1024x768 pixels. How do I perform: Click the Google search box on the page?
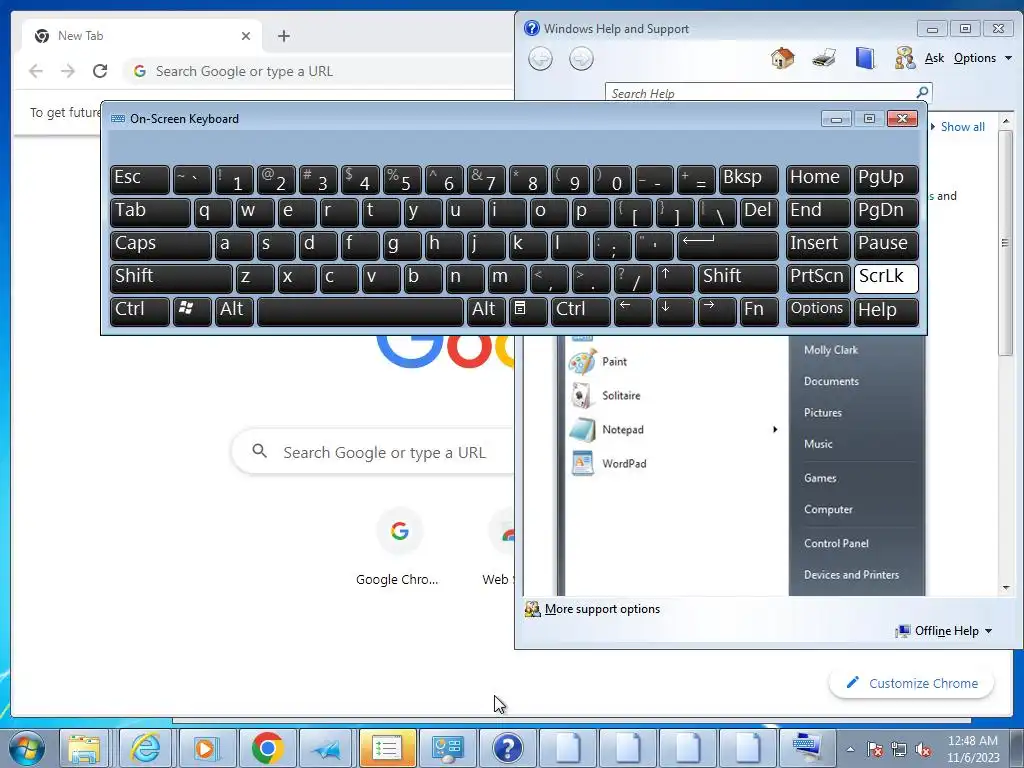[372, 452]
